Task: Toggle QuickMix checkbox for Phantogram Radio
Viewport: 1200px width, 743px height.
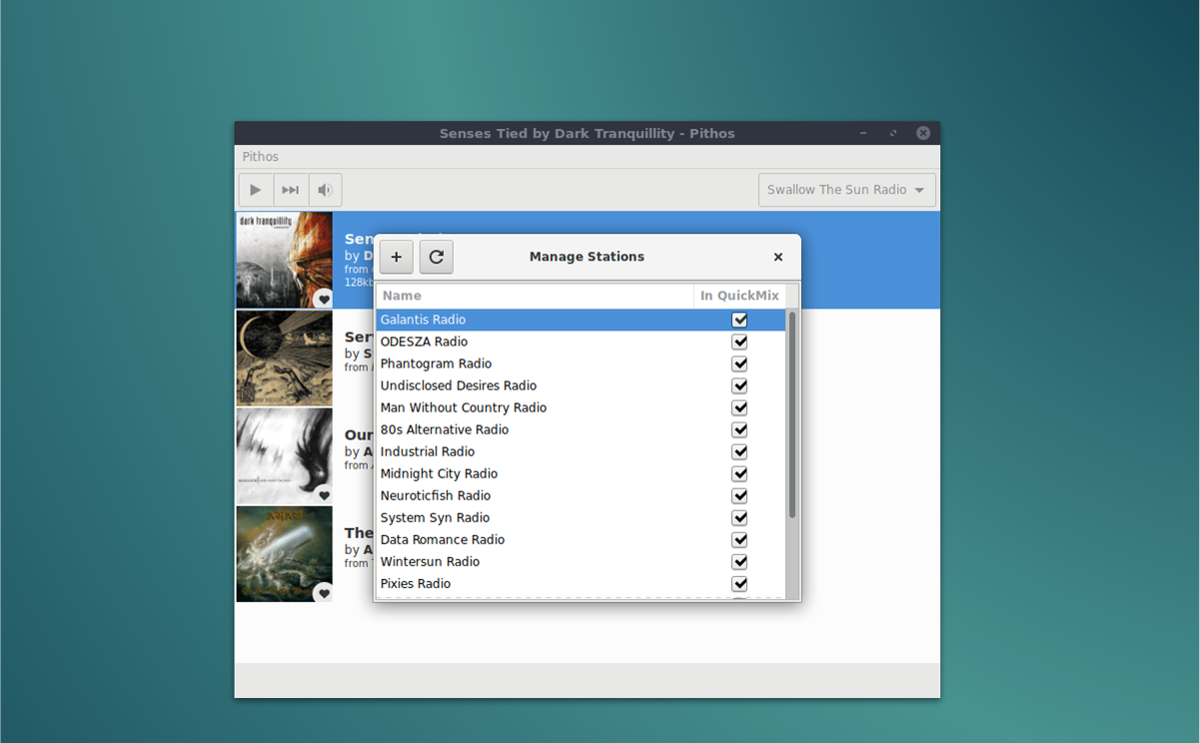Action: [x=740, y=364]
